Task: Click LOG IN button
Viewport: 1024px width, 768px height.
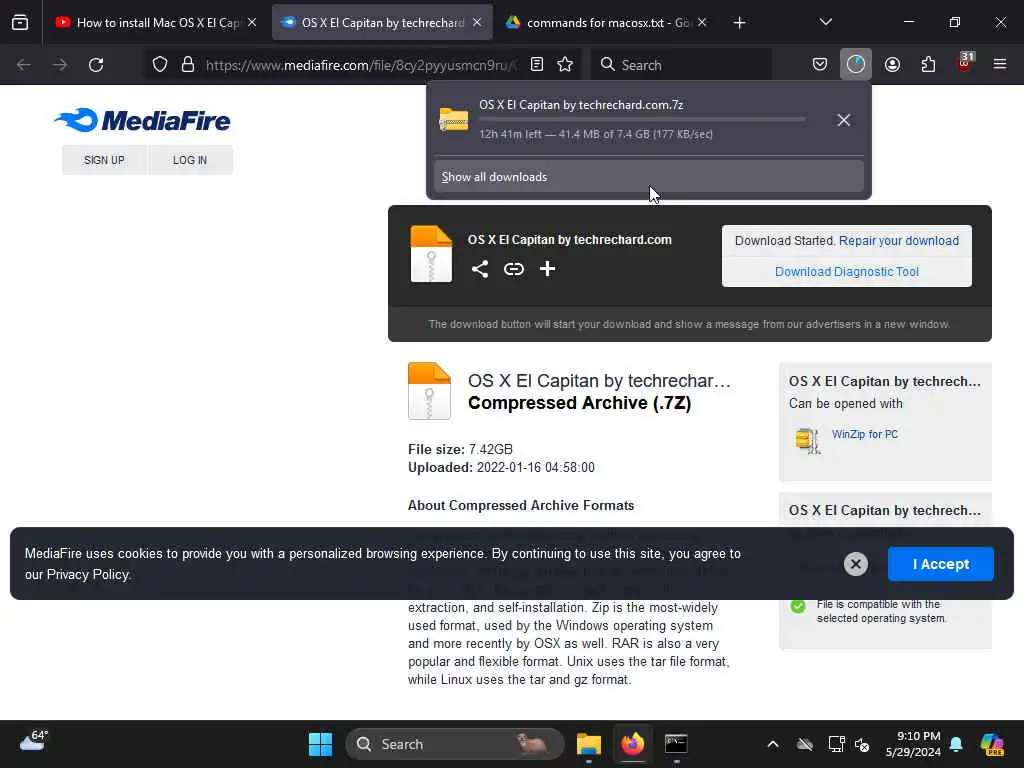Action: point(190,160)
